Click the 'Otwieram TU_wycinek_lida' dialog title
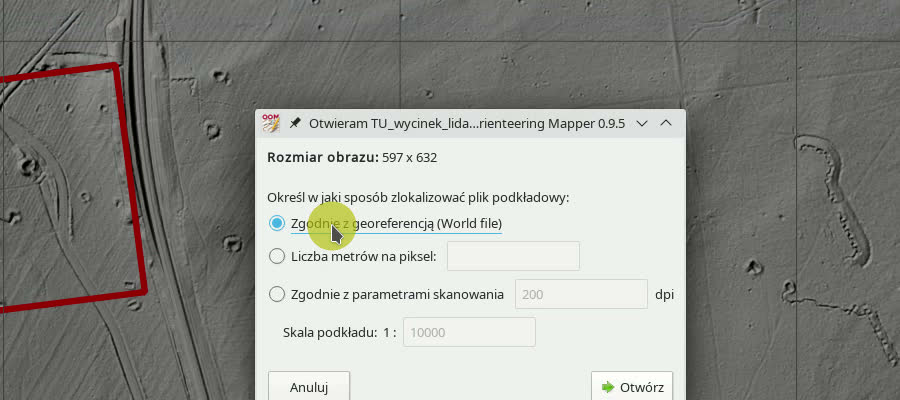The height and width of the screenshot is (400, 900). [x=467, y=123]
